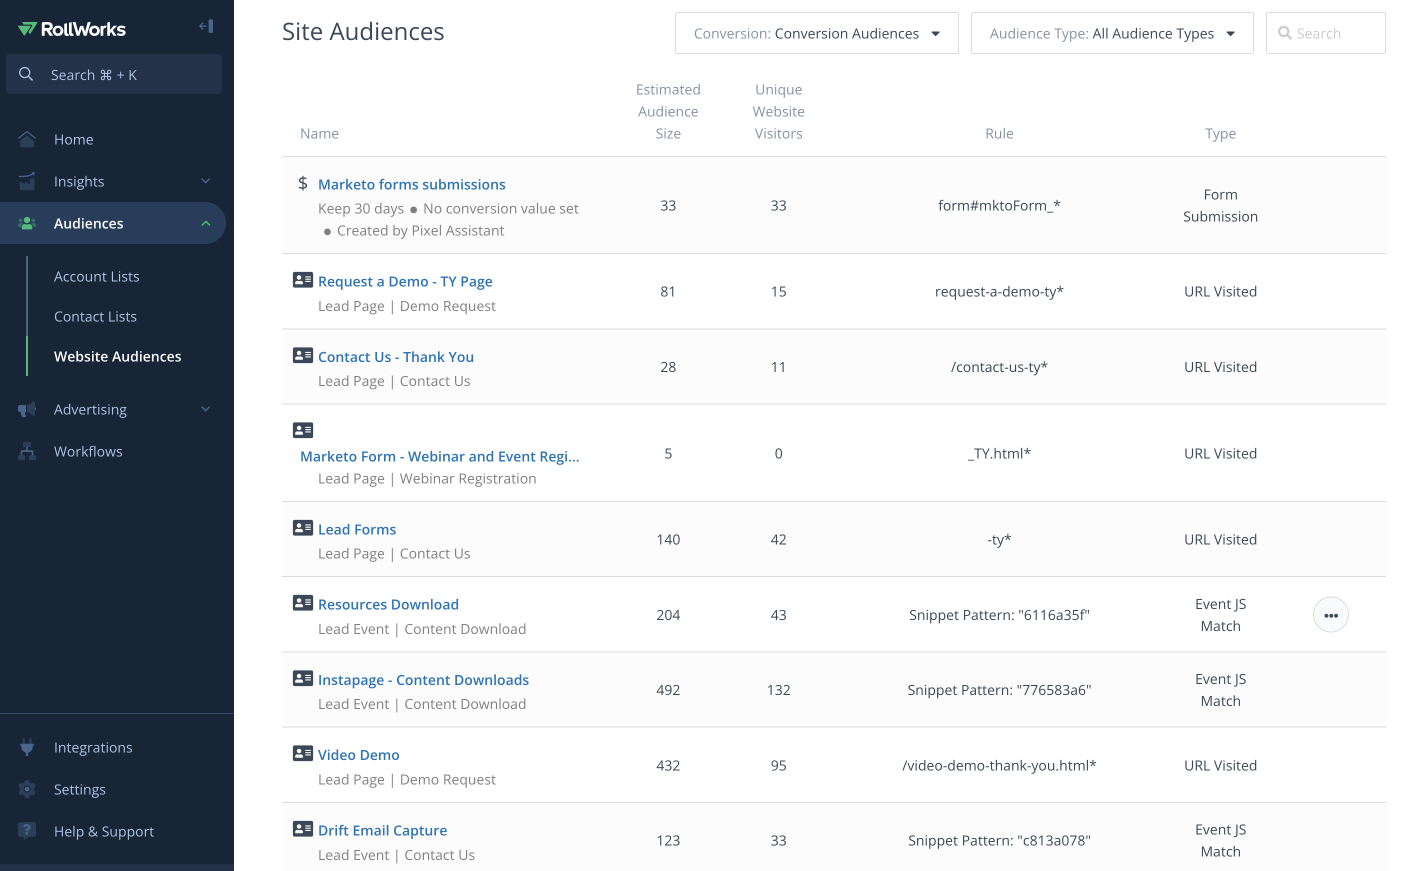Open Marketo Form - Webinar and Event Regi… audience
This screenshot has width=1426, height=871.
pos(440,456)
